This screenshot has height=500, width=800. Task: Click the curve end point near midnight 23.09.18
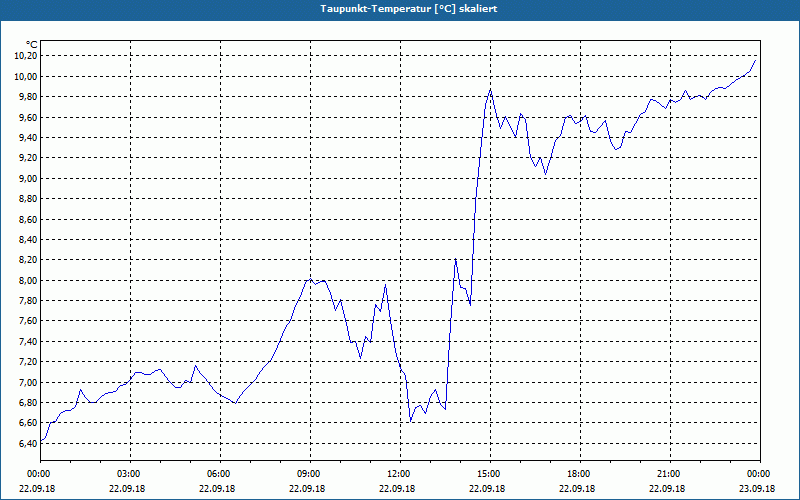pyautogui.click(x=755, y=60)
